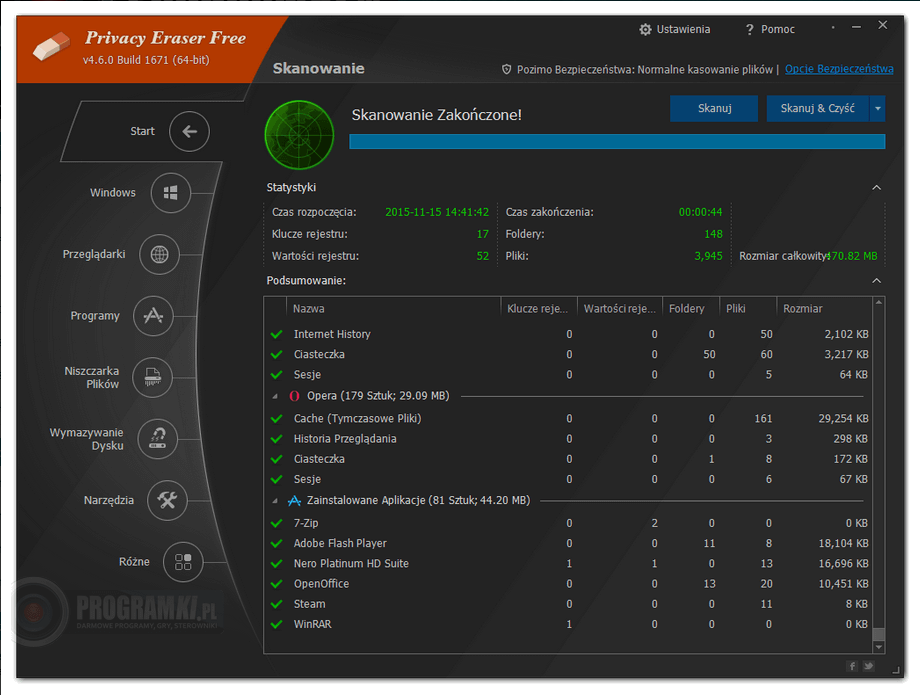Collapse the Statystyki section chevron
Viewport: 920px width, 695px height.
pos(877,188)
